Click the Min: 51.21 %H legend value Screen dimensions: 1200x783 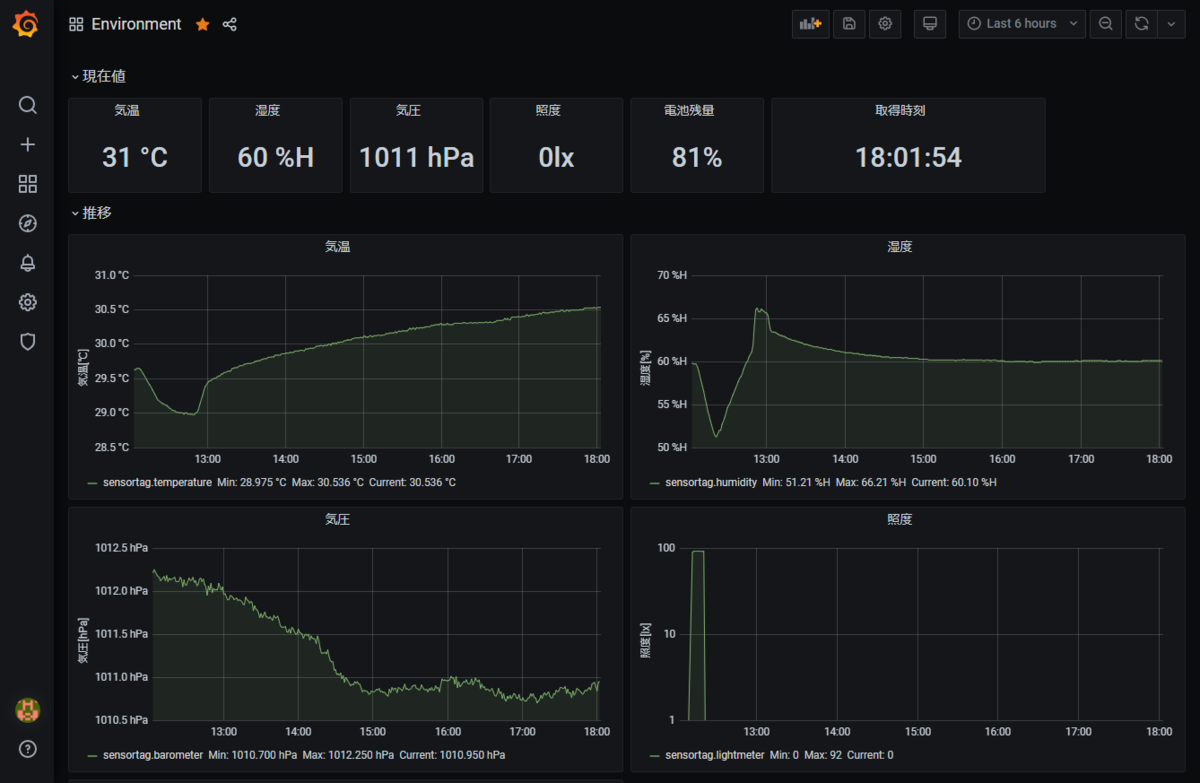coord(796,482)
